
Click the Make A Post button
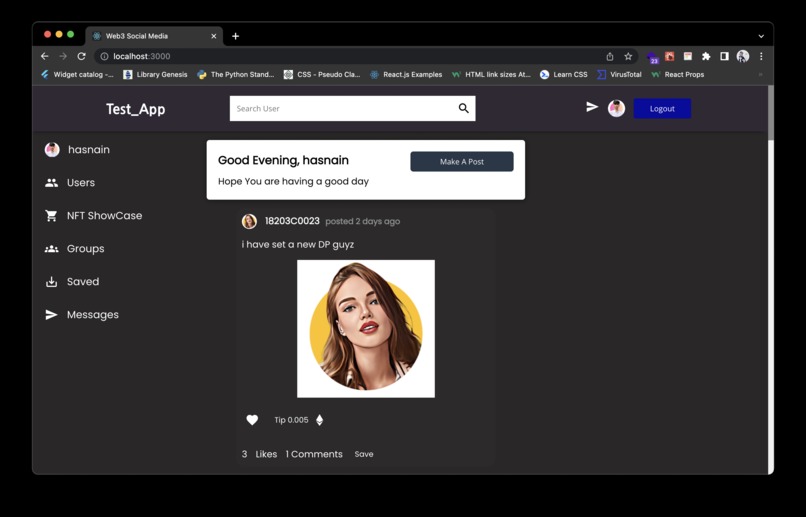click(x=462, y=161)
